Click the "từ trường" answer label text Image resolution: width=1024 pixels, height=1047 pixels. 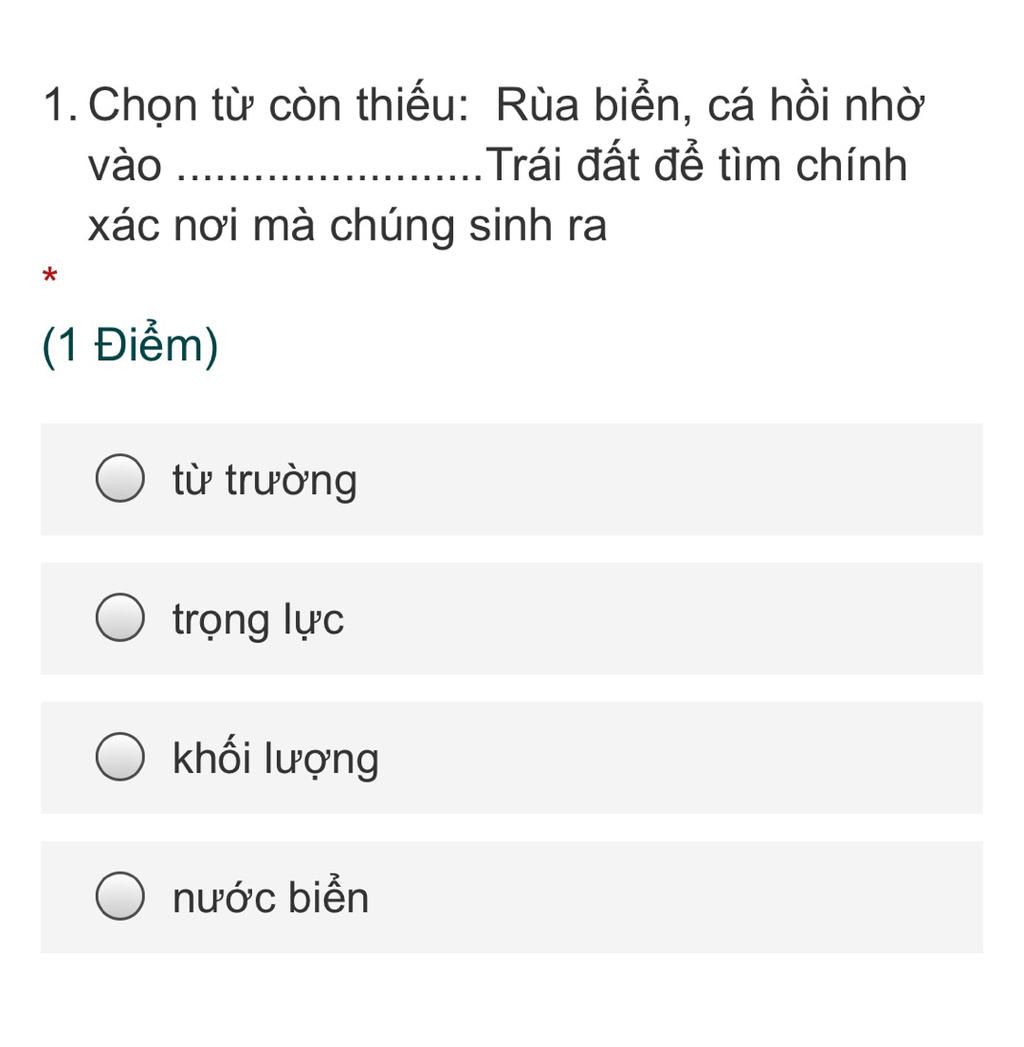tap(264, 480)
